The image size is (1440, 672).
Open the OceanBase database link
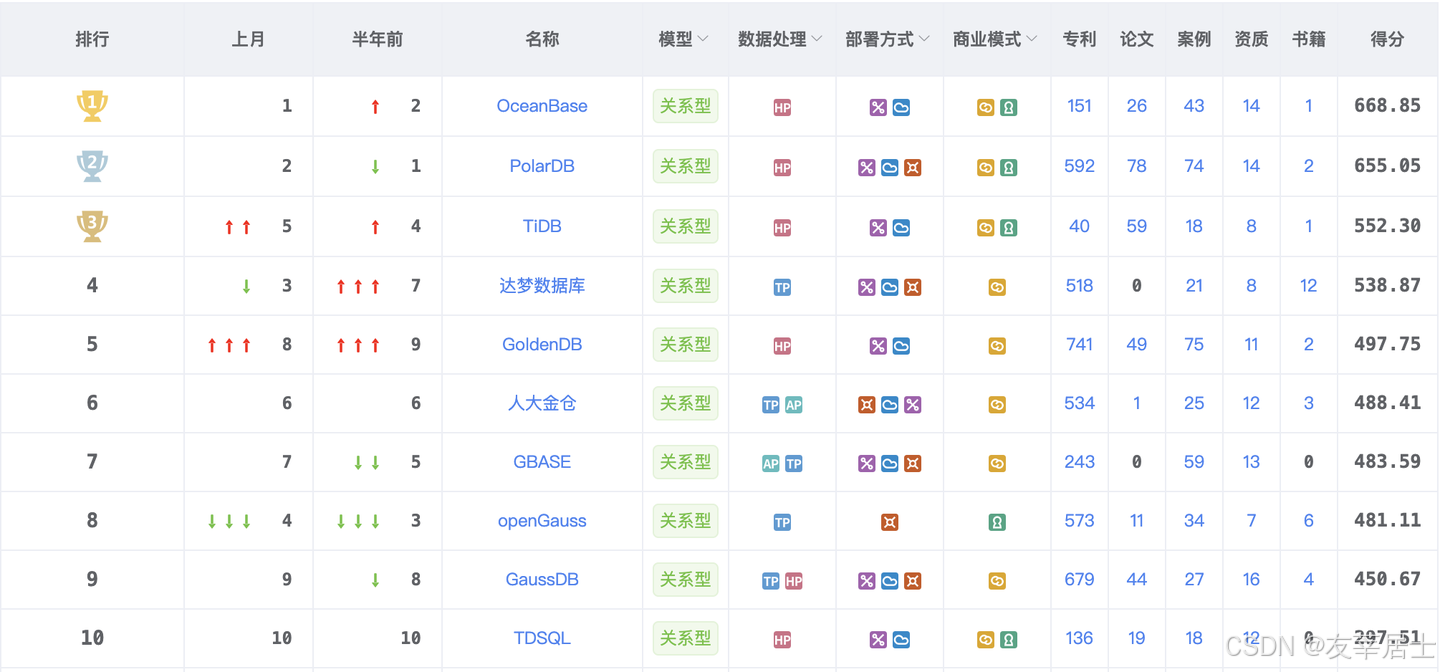(x=542, y=106)
